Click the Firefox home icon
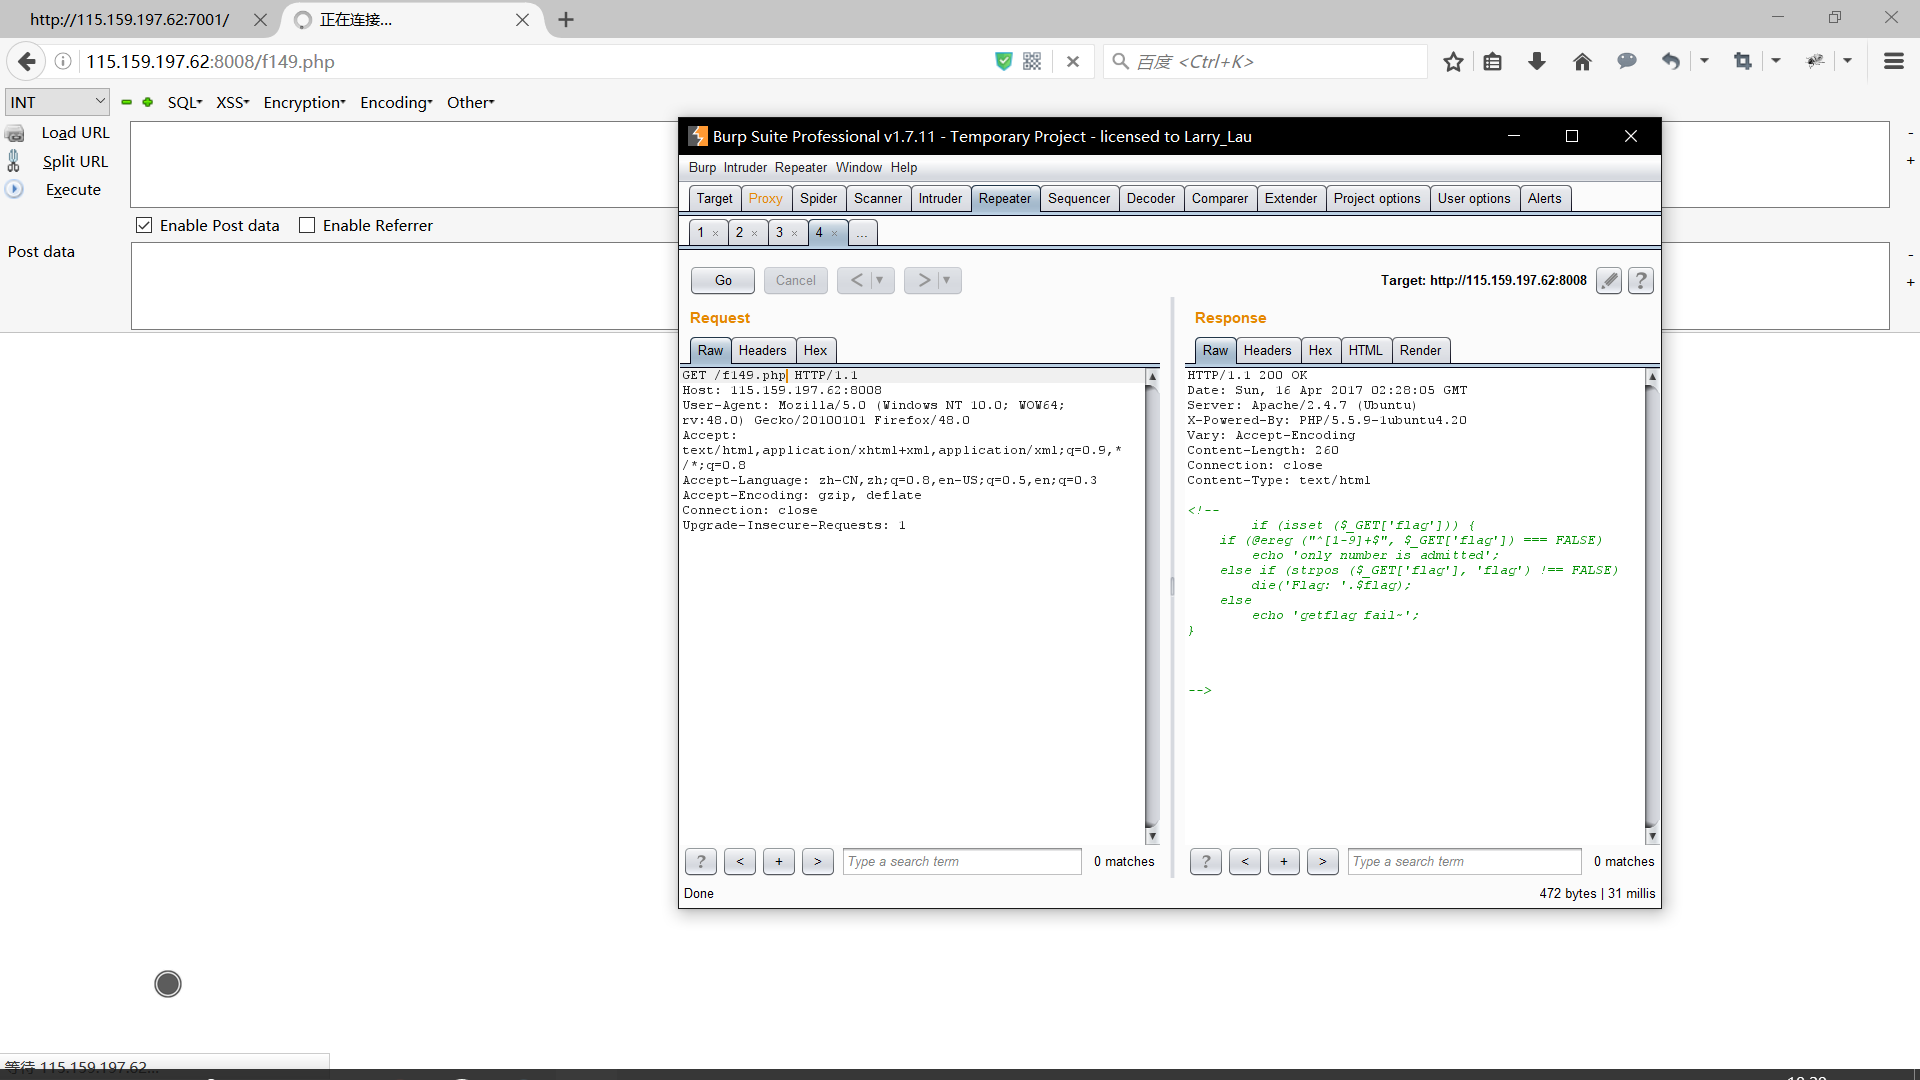The height and width of the screenshot is (1080, 1920). click(1582, 62)
